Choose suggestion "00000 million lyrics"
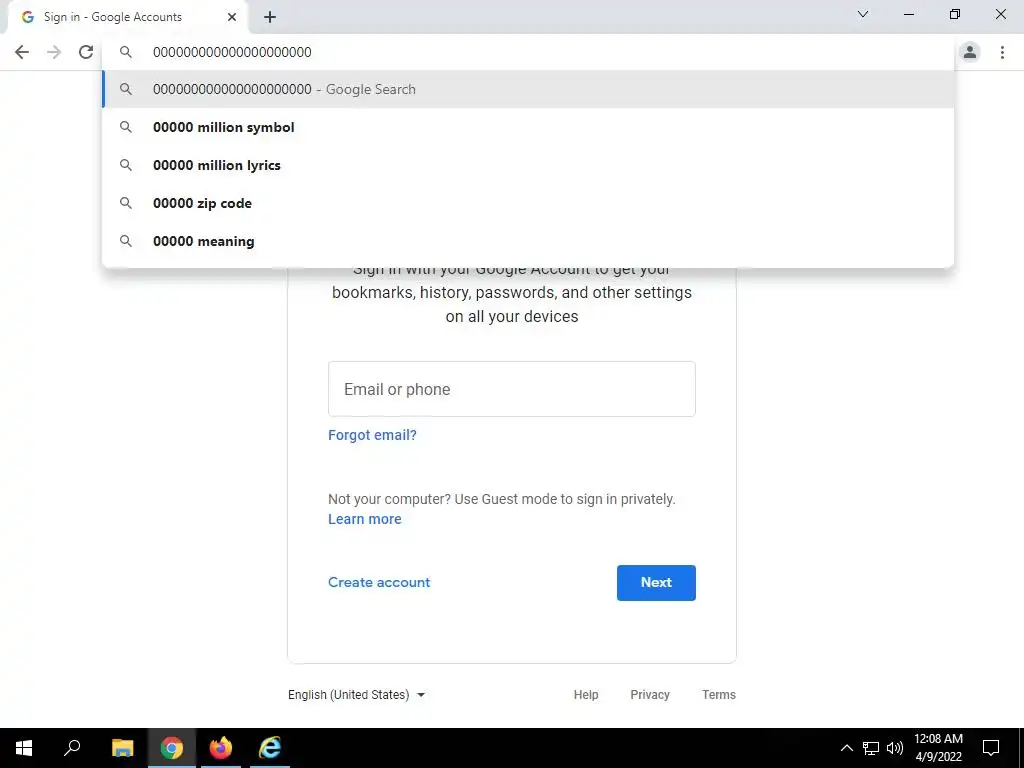The height and width of the screenshot is (768, 1024). [528, 165]
